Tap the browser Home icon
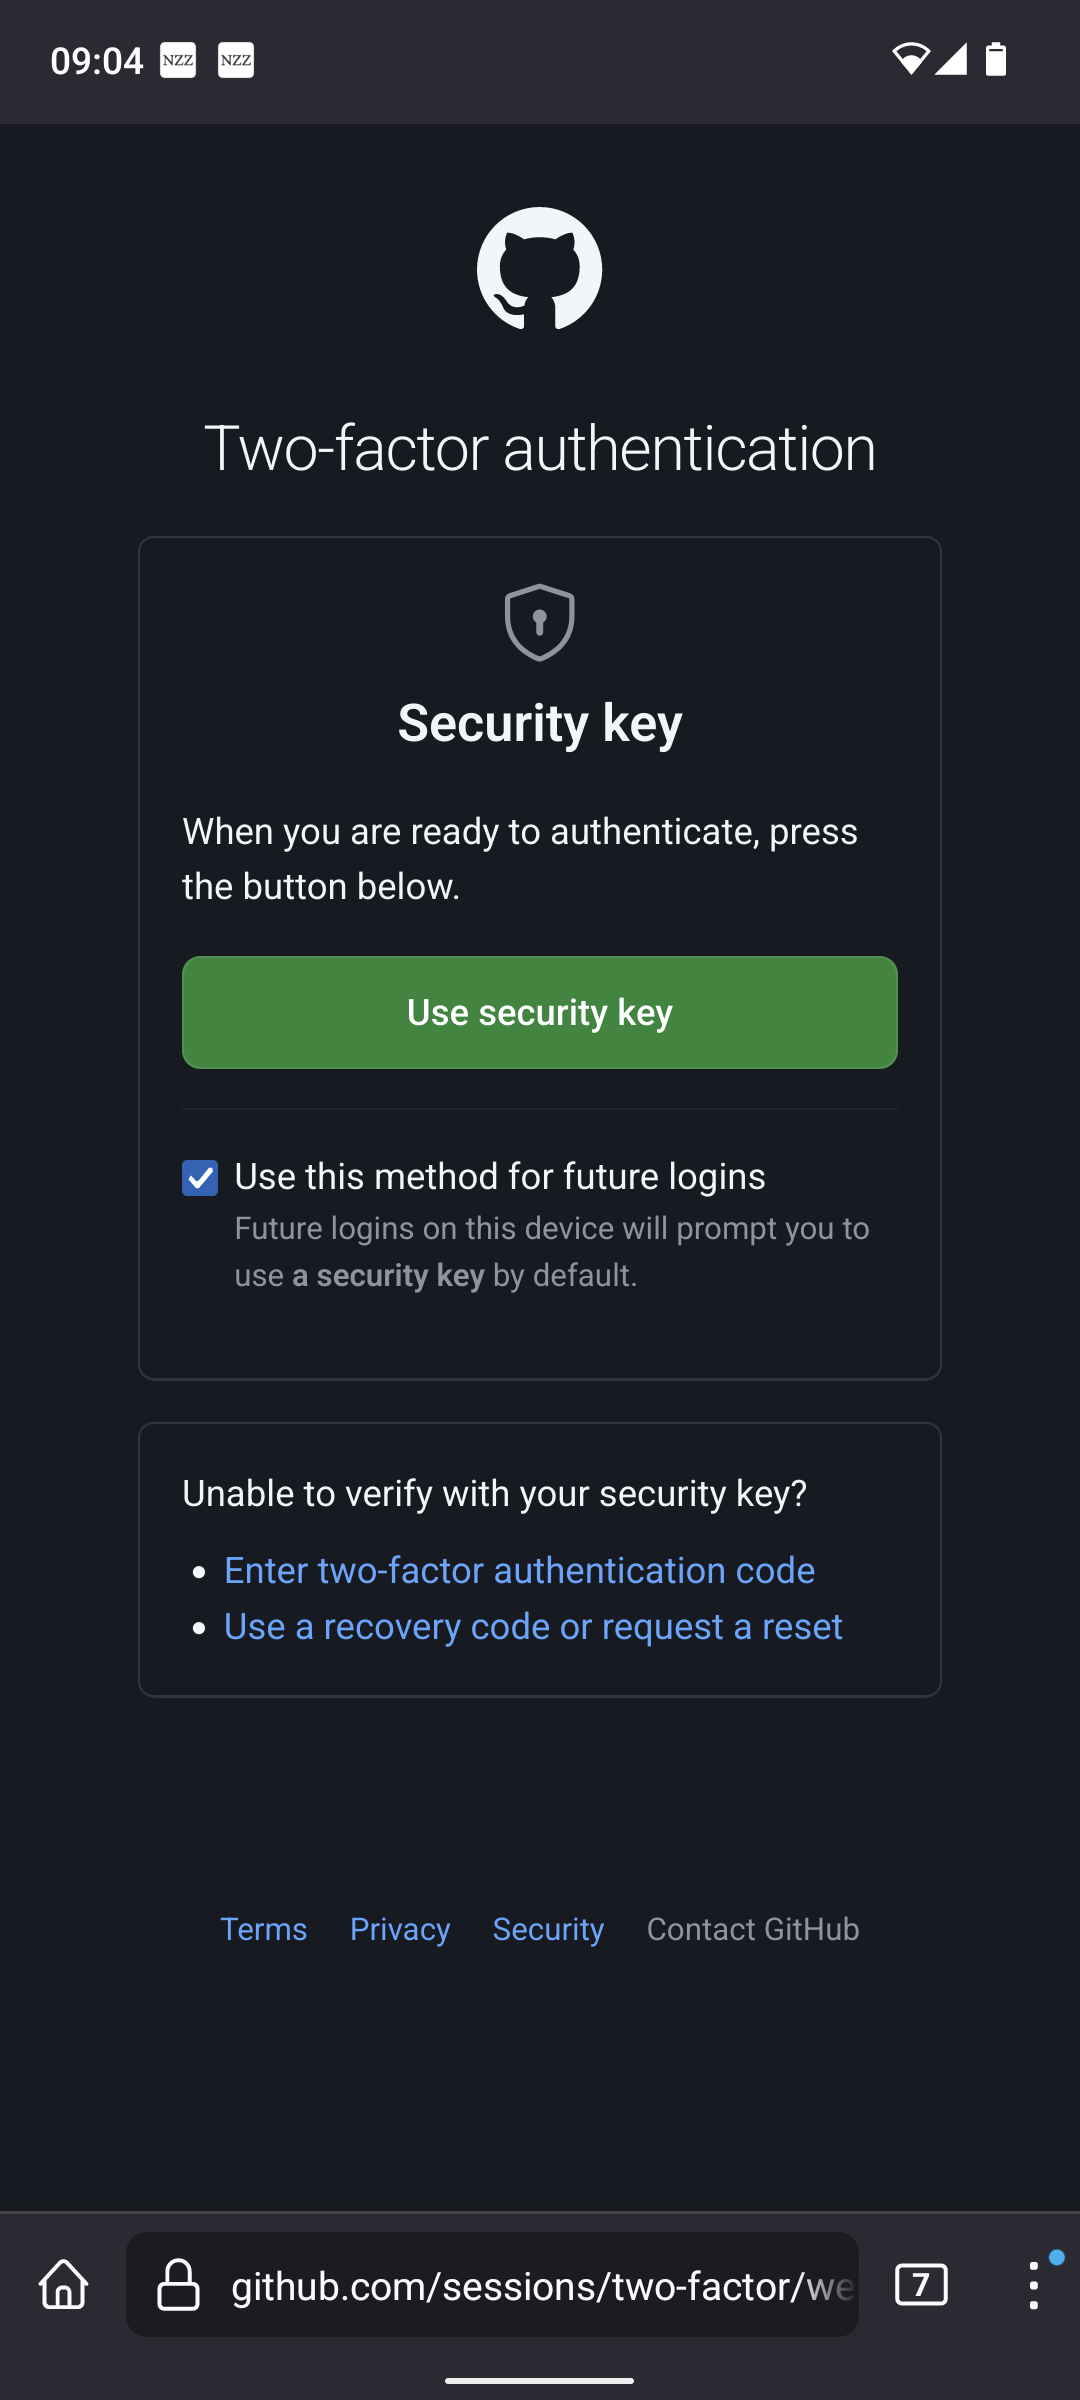This screenshot has height=2400, width=1080. (x=62, y=2285)
